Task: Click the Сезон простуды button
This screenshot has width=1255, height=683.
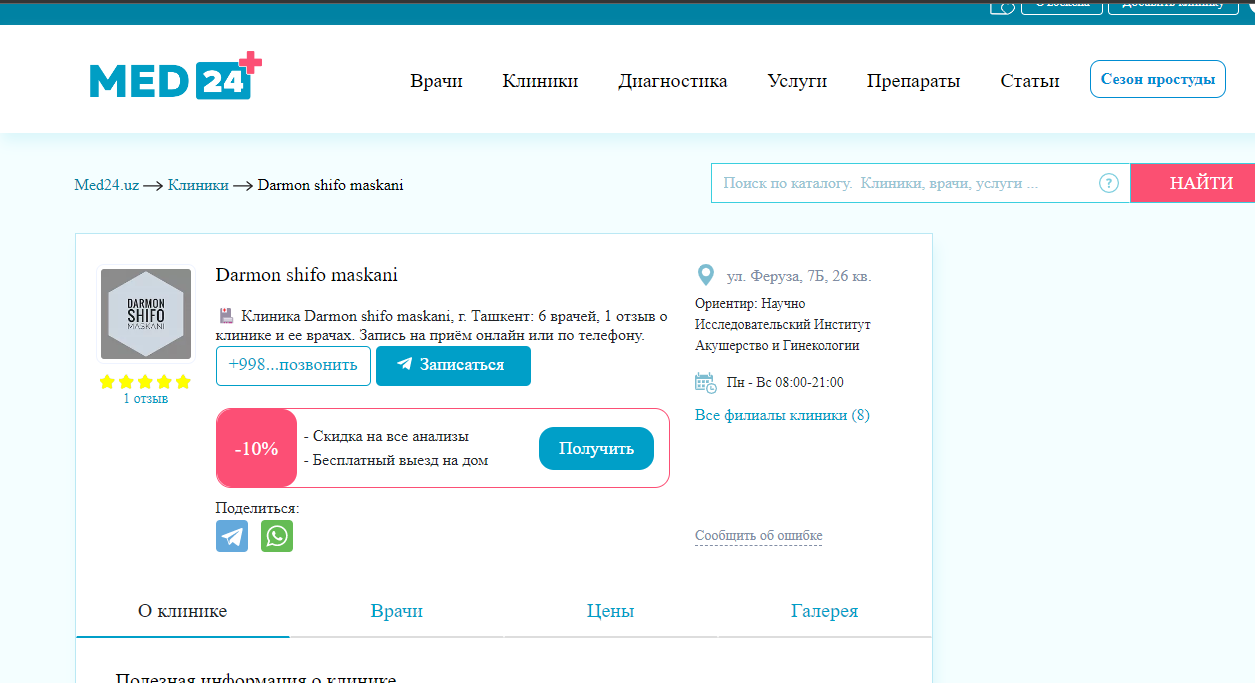Action: [1157, 79]
